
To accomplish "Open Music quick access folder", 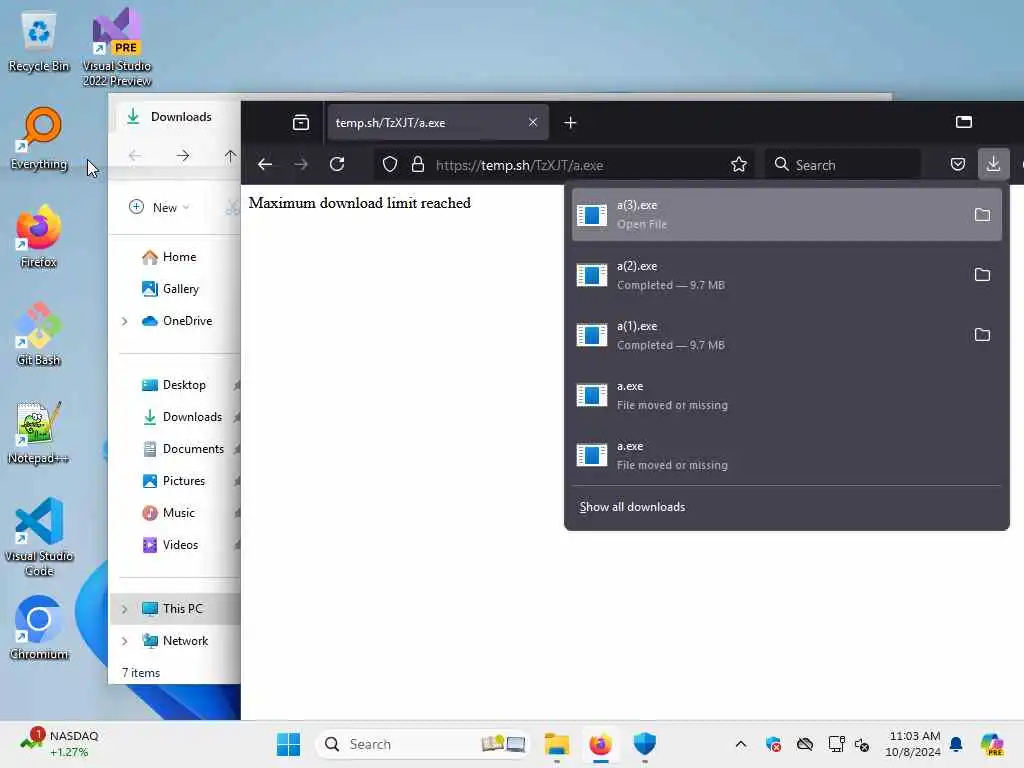I will (x=178, y=513).
